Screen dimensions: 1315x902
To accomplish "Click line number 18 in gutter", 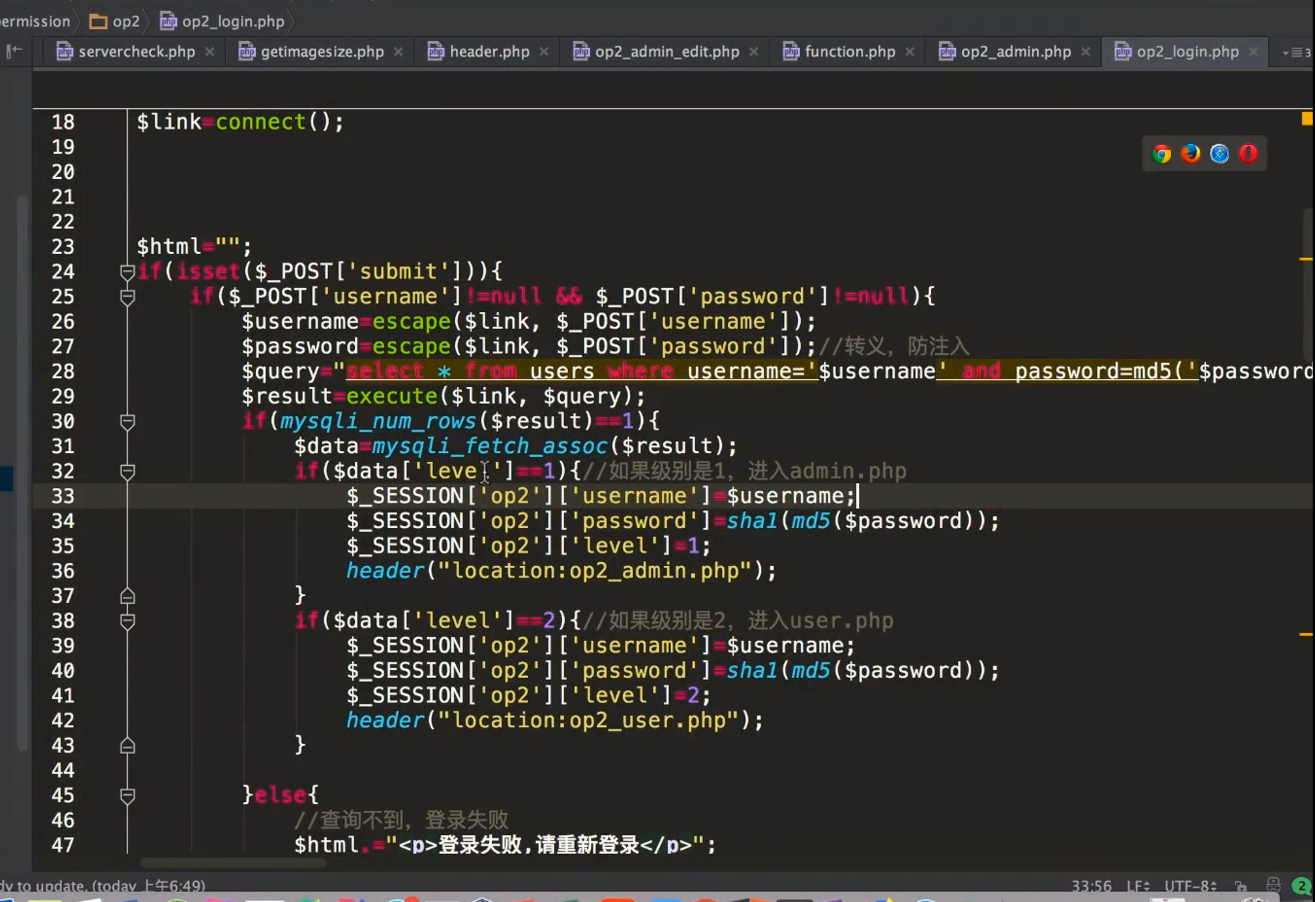I will point(63,122).
